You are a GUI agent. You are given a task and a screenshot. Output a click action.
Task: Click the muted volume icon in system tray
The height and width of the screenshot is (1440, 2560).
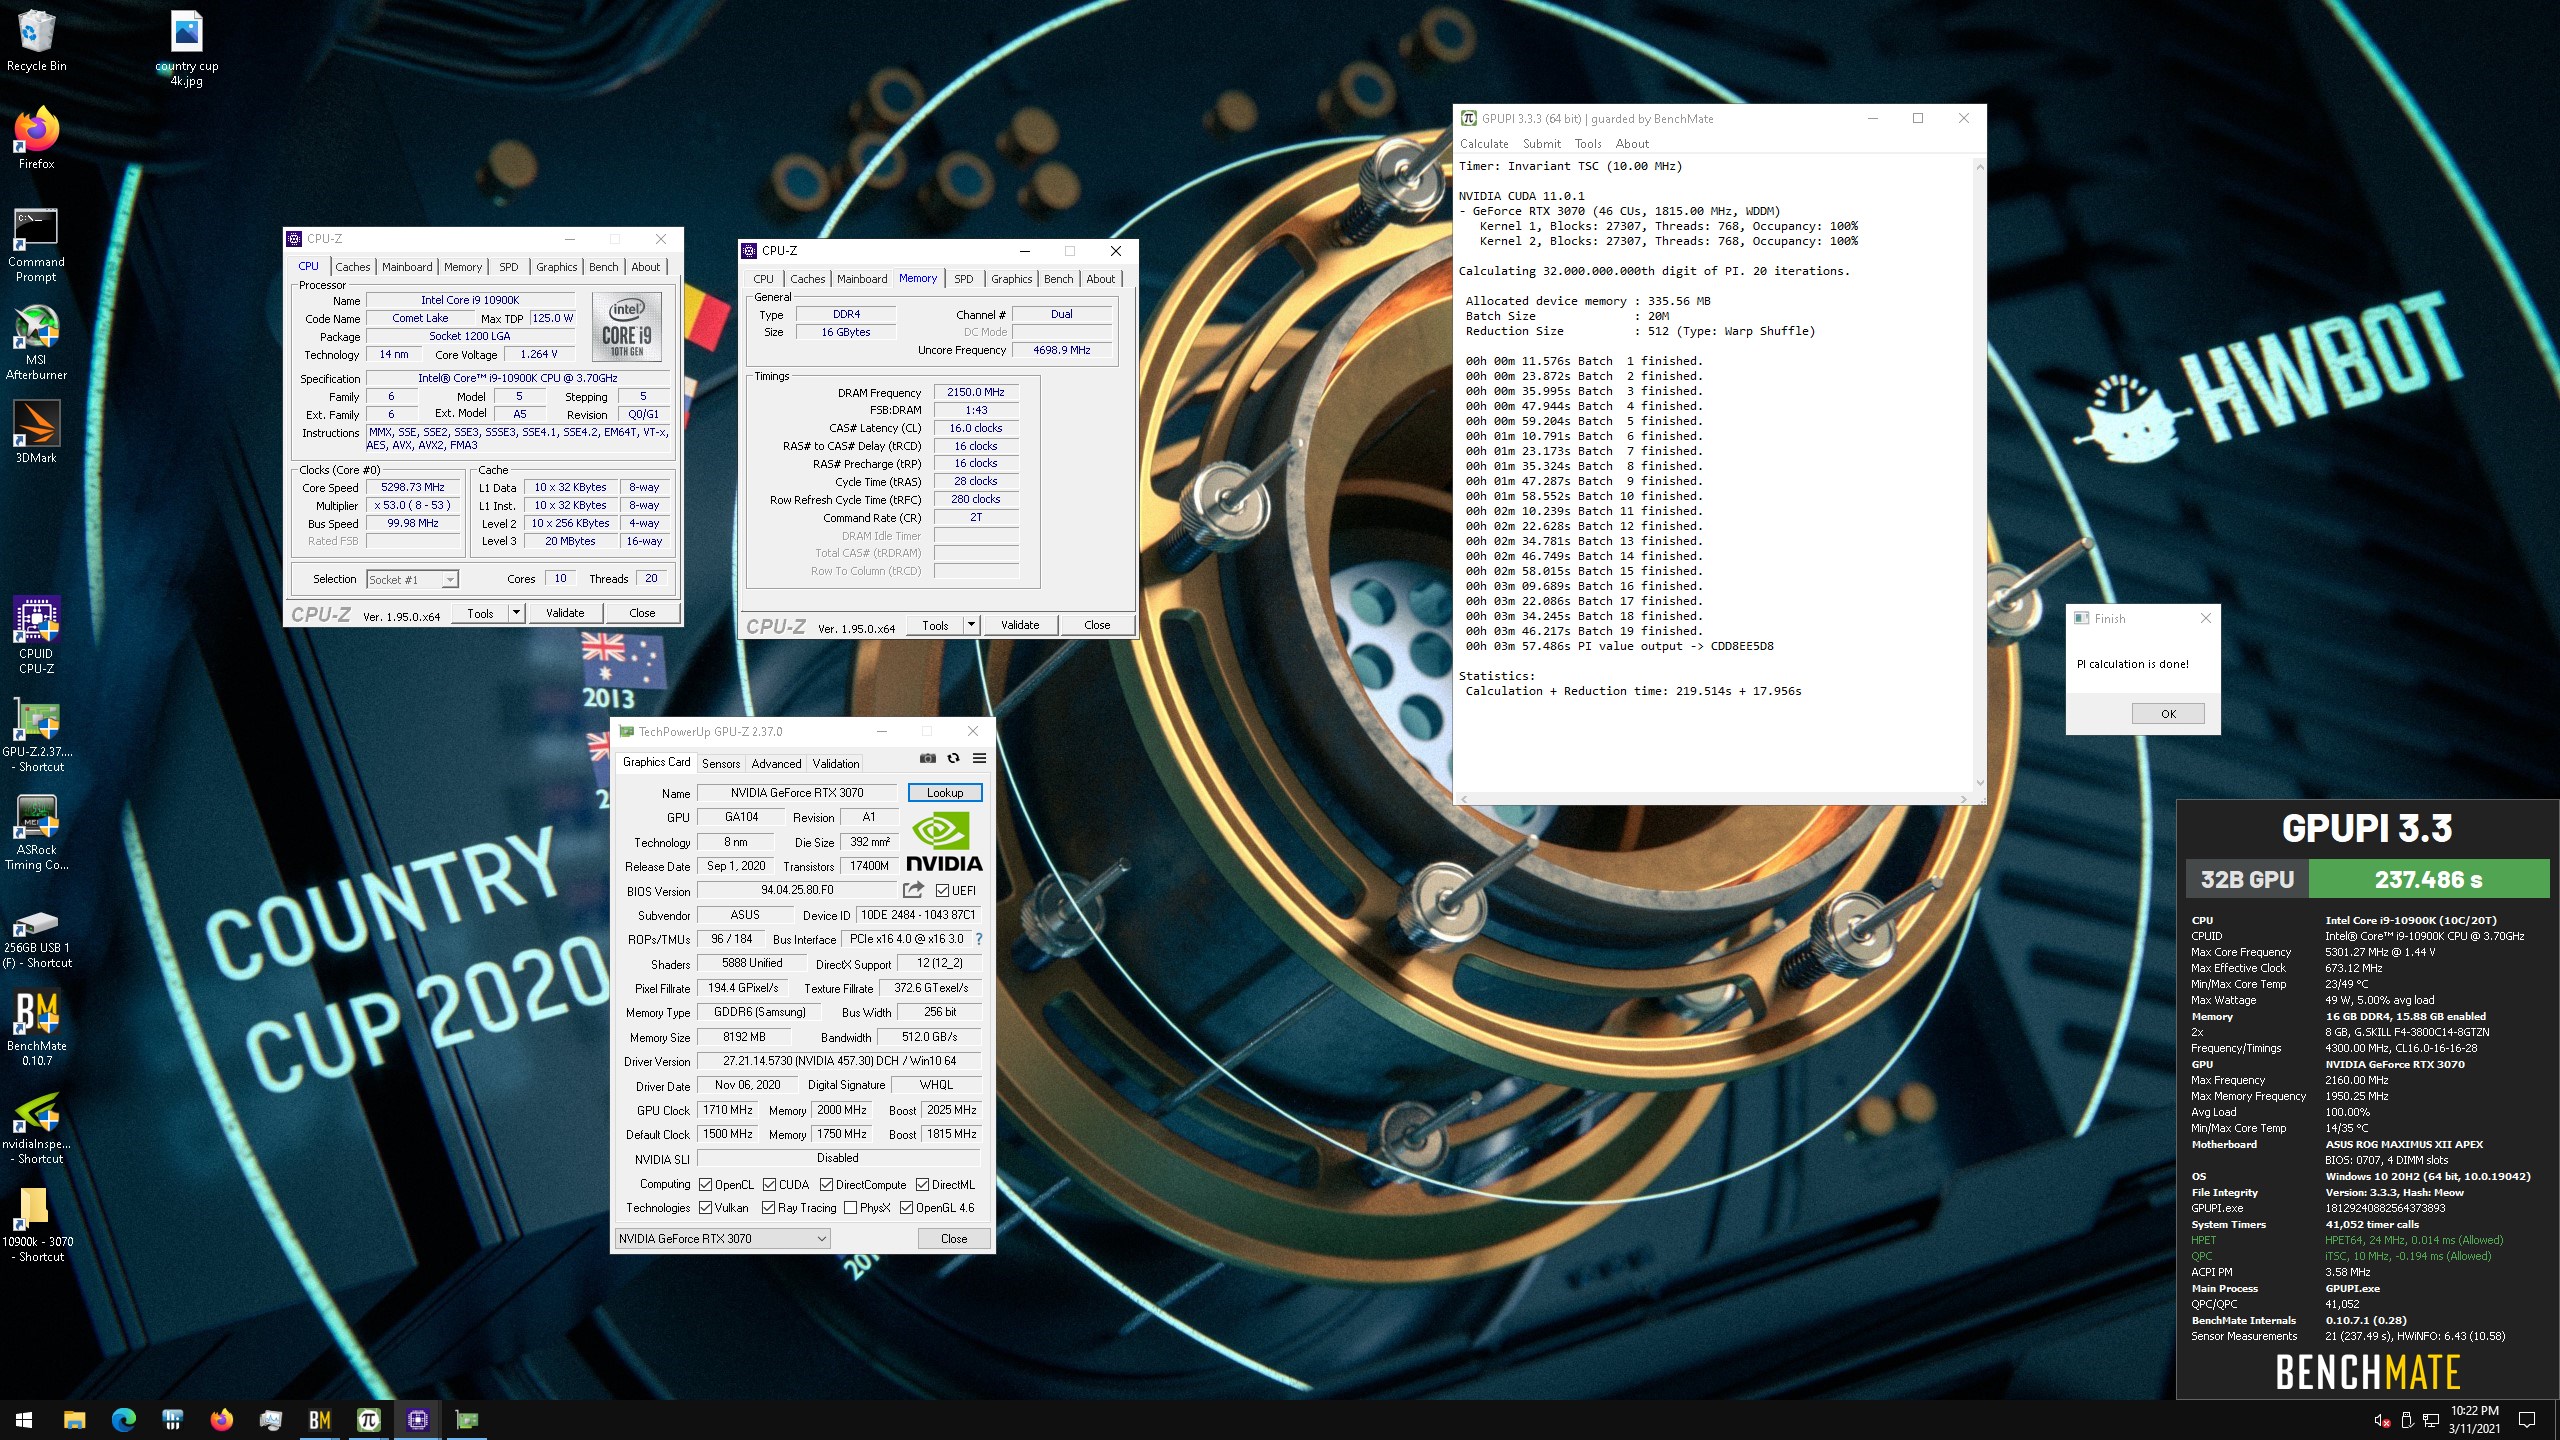pyautogui.click(x=2381, y=1420)
